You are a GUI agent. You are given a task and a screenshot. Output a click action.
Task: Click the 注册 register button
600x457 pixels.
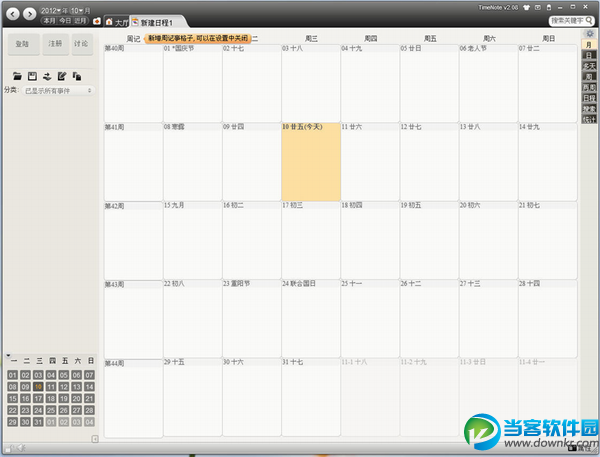click(x=55, y=44)
